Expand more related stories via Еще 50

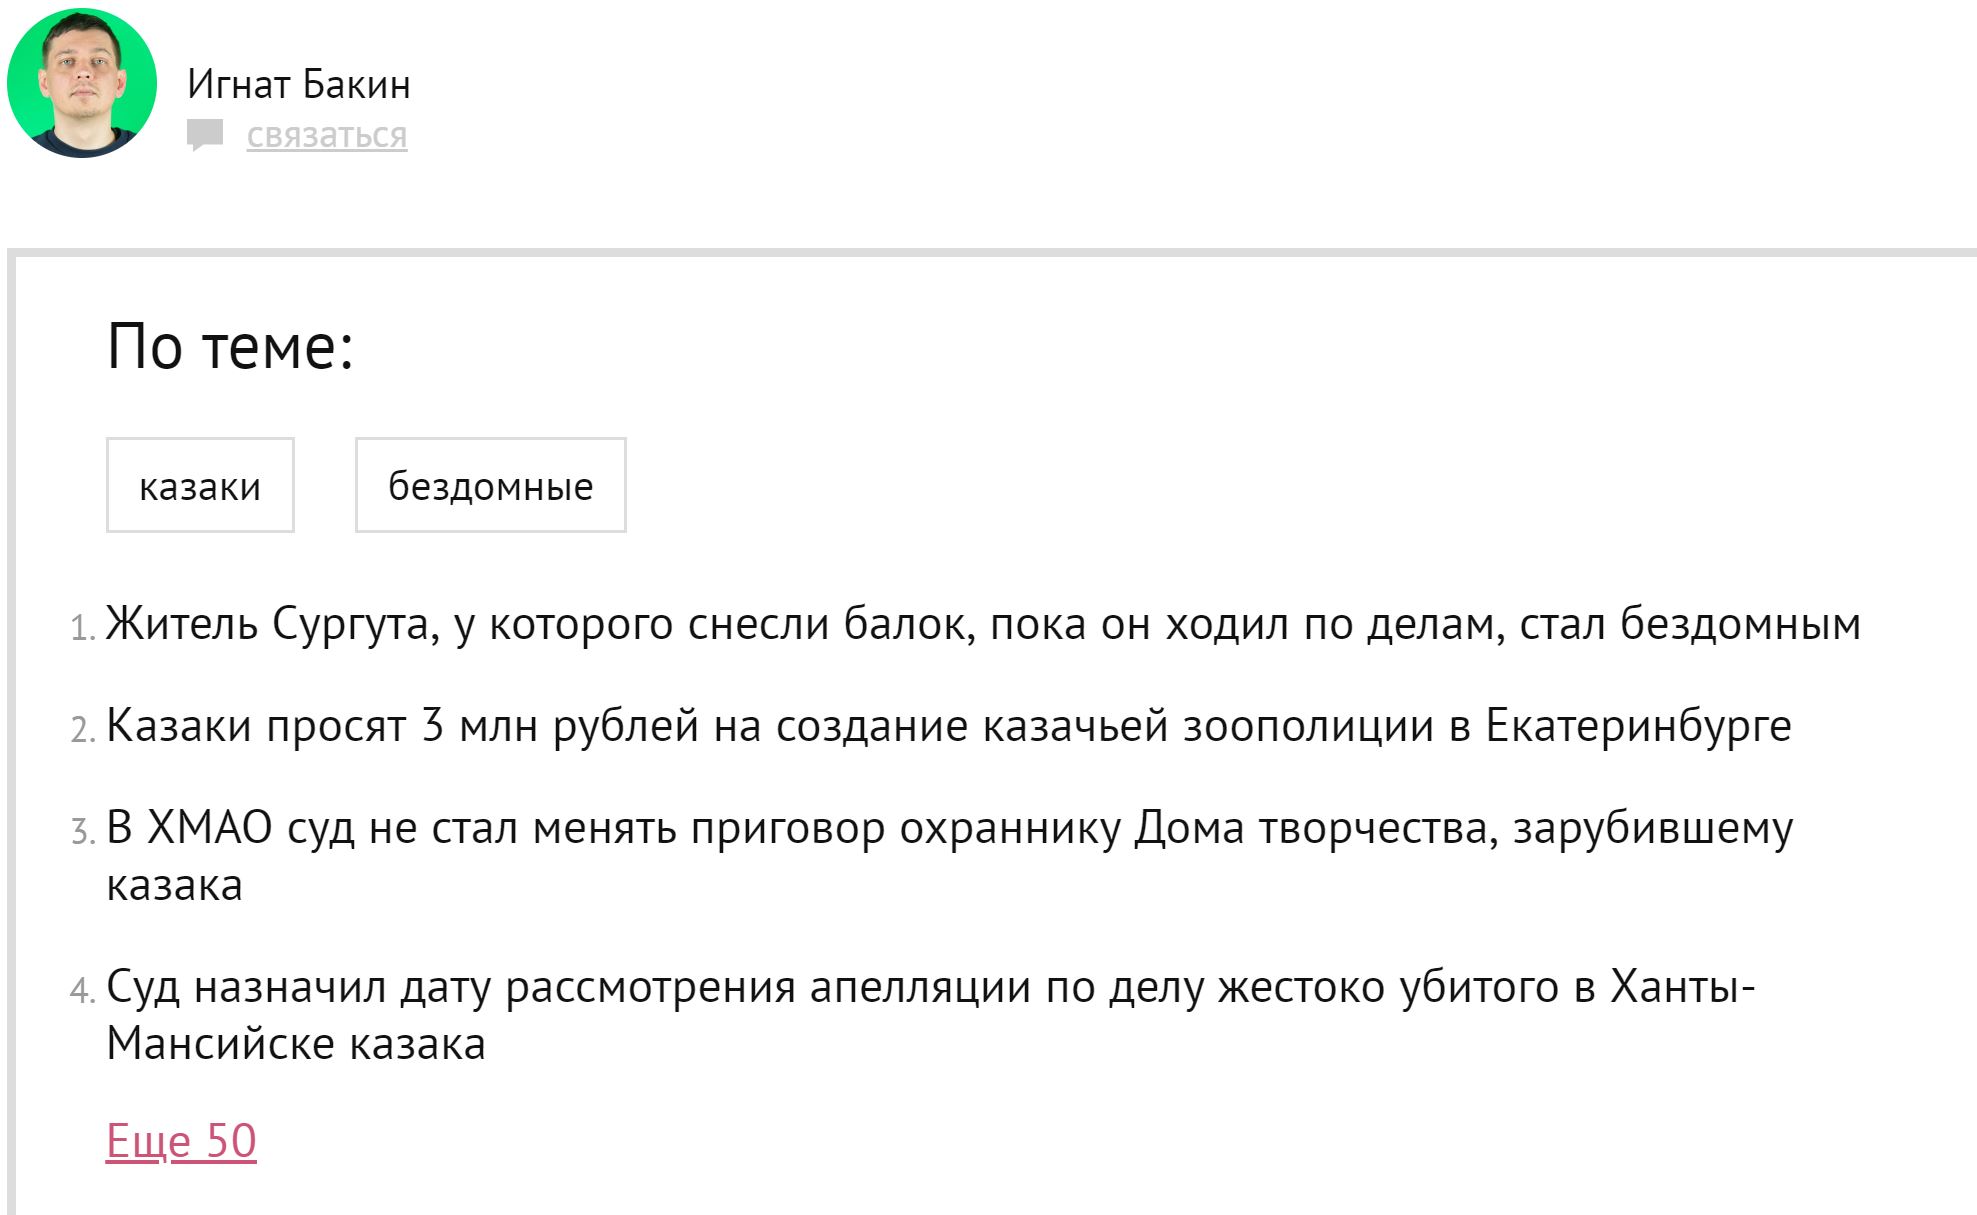click(x=181, y=1141)
